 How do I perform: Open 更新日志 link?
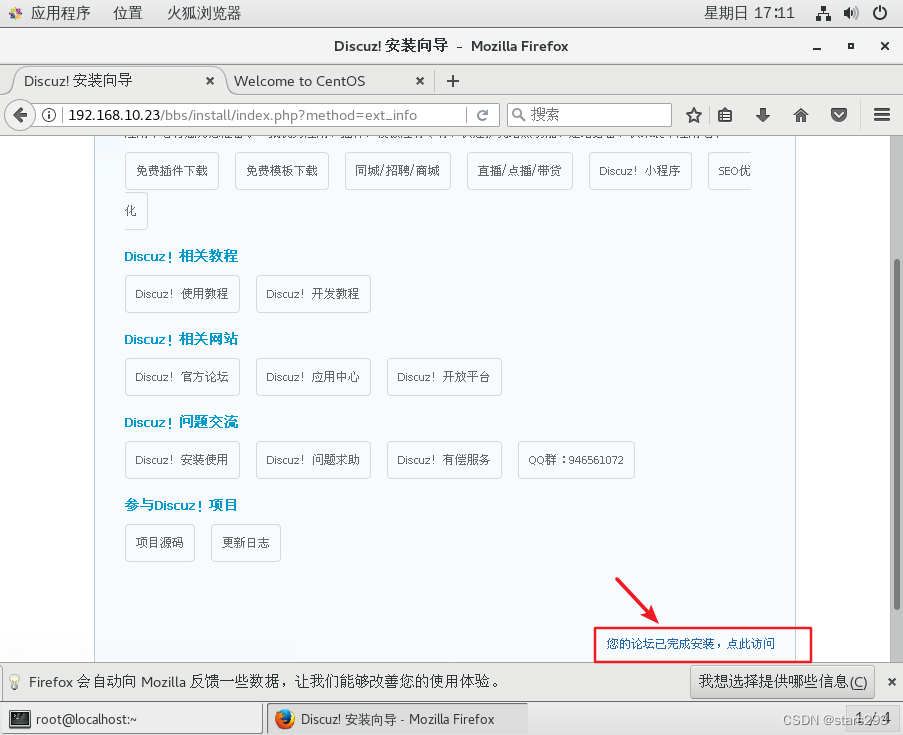246,543
